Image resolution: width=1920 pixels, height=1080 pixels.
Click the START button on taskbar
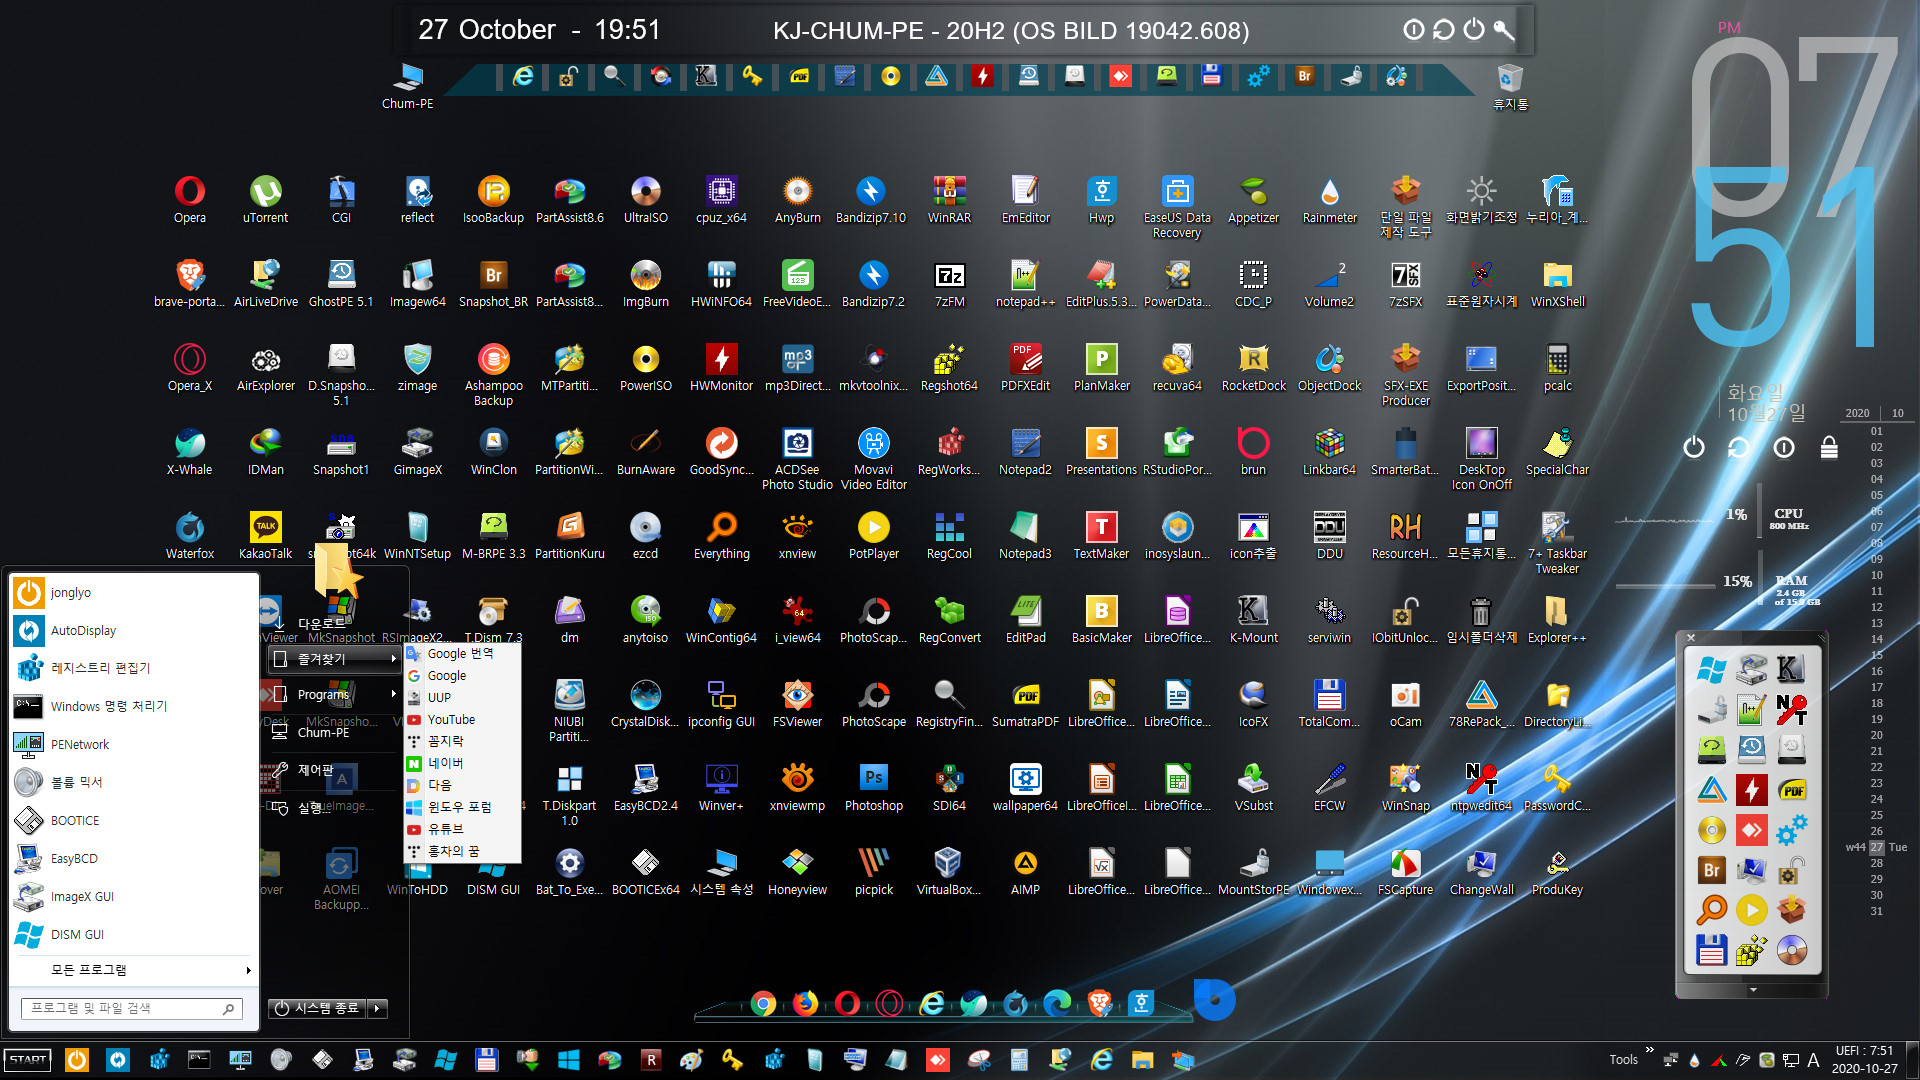pyautogui.click(x=27, y=1060)
